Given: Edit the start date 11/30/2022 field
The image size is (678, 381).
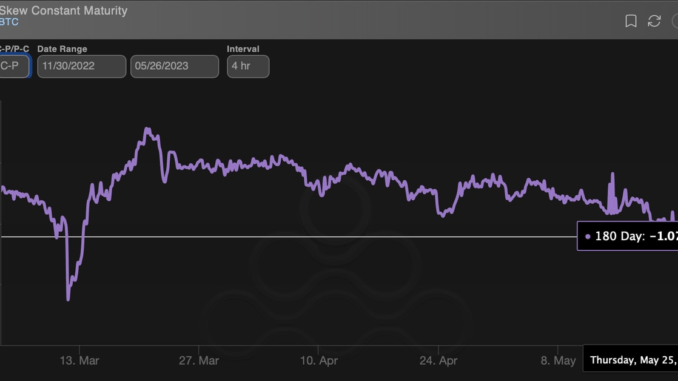Looking at the screenshot, I should coord(82,66).
